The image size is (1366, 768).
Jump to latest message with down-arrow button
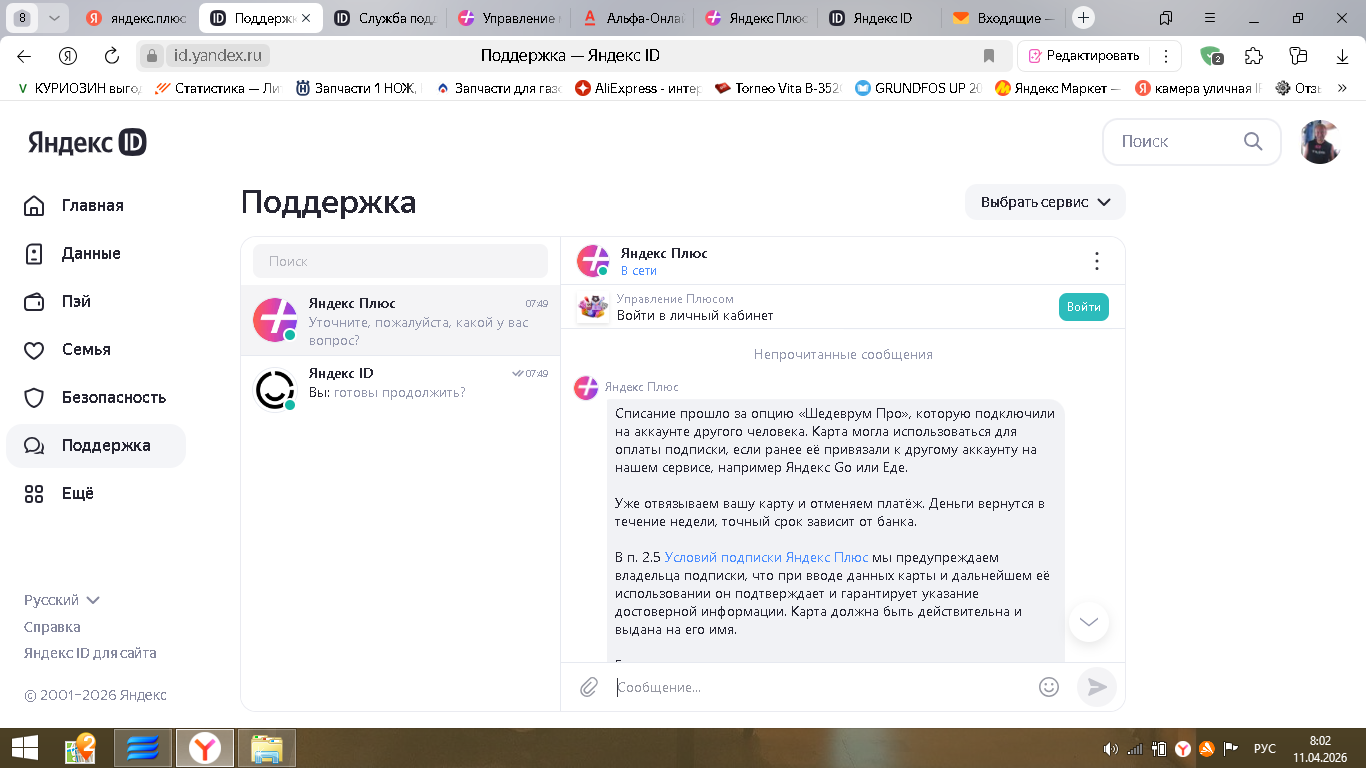click(1089, 621)
